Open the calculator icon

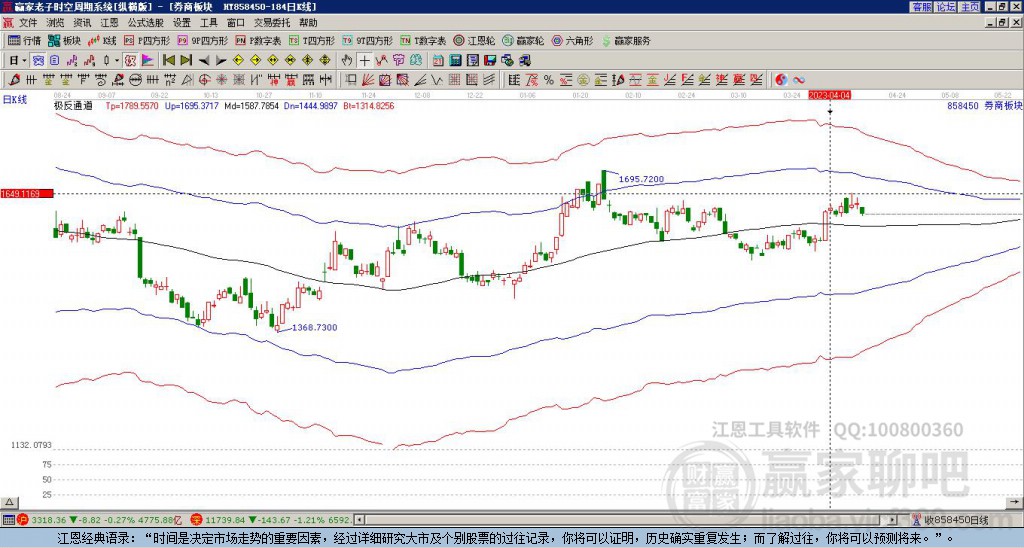(x=455, y=61)
